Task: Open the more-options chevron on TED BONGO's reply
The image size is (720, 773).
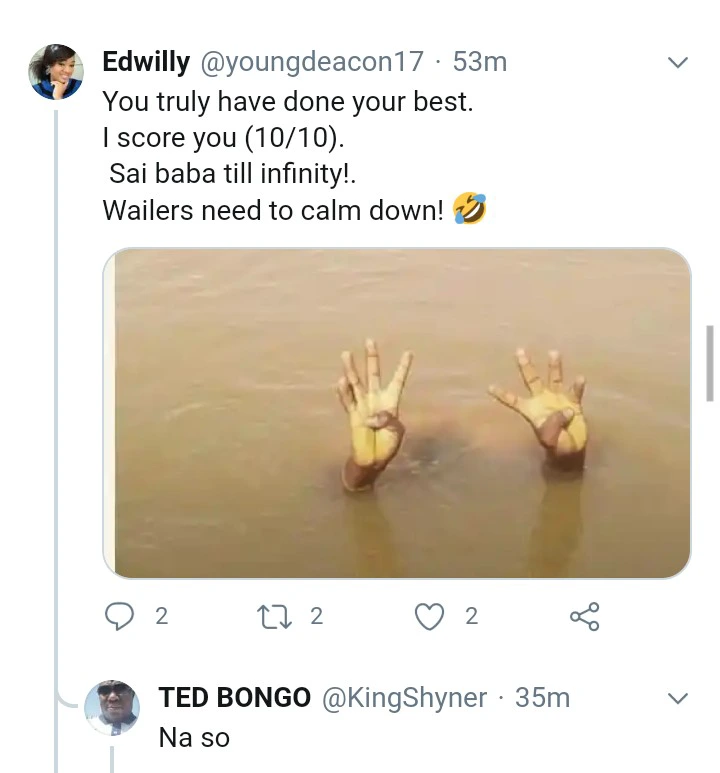Action: (677, 697)
